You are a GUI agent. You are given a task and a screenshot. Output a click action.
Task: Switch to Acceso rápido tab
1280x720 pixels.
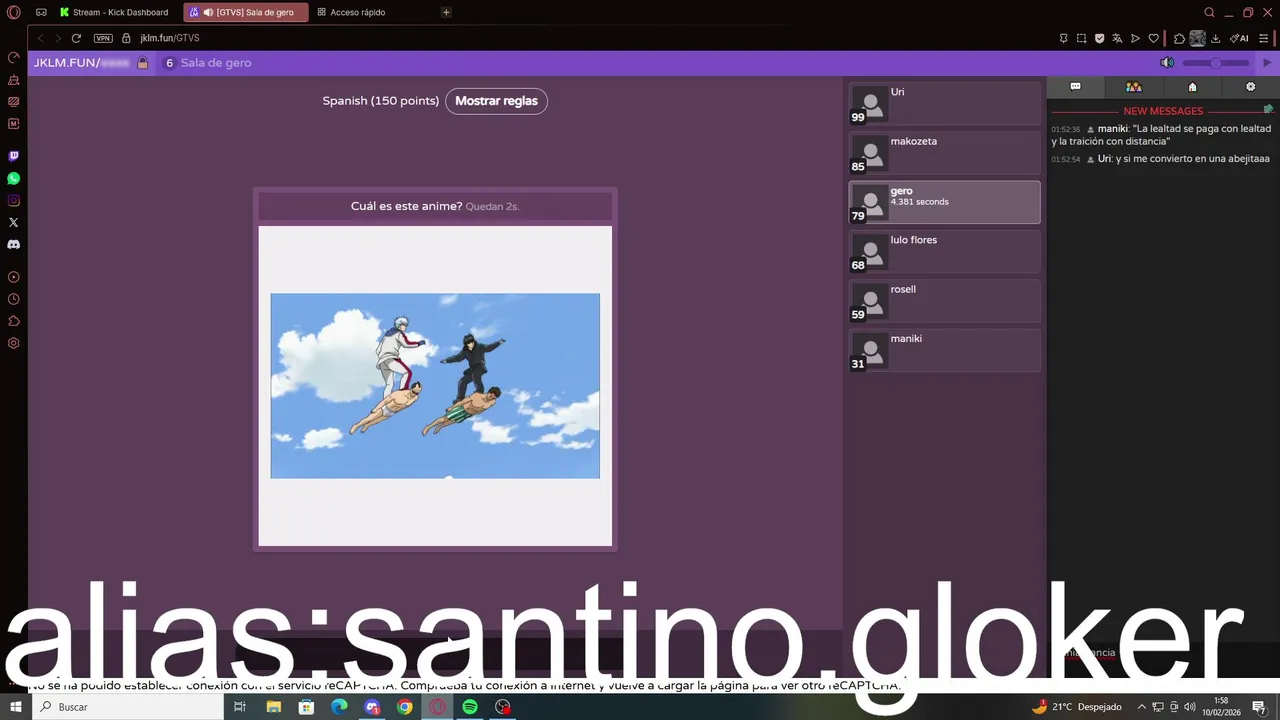[351, 12]
